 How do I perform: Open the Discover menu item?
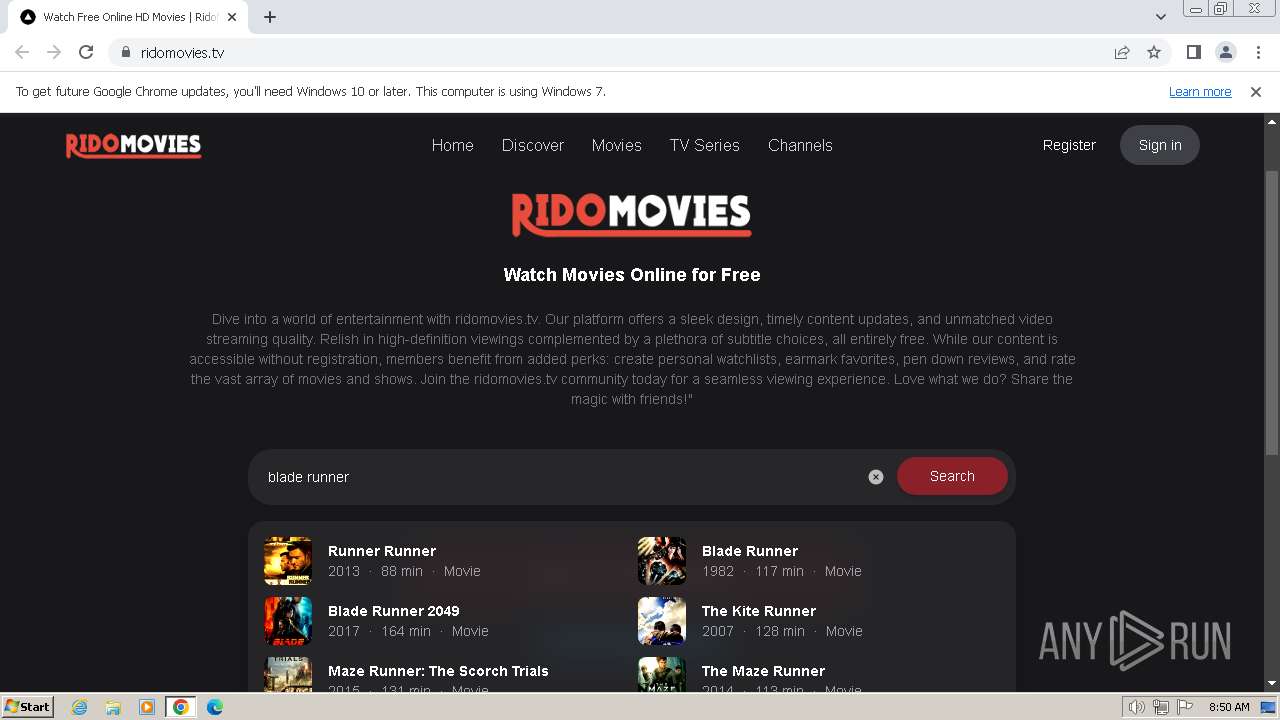(533, 145)
